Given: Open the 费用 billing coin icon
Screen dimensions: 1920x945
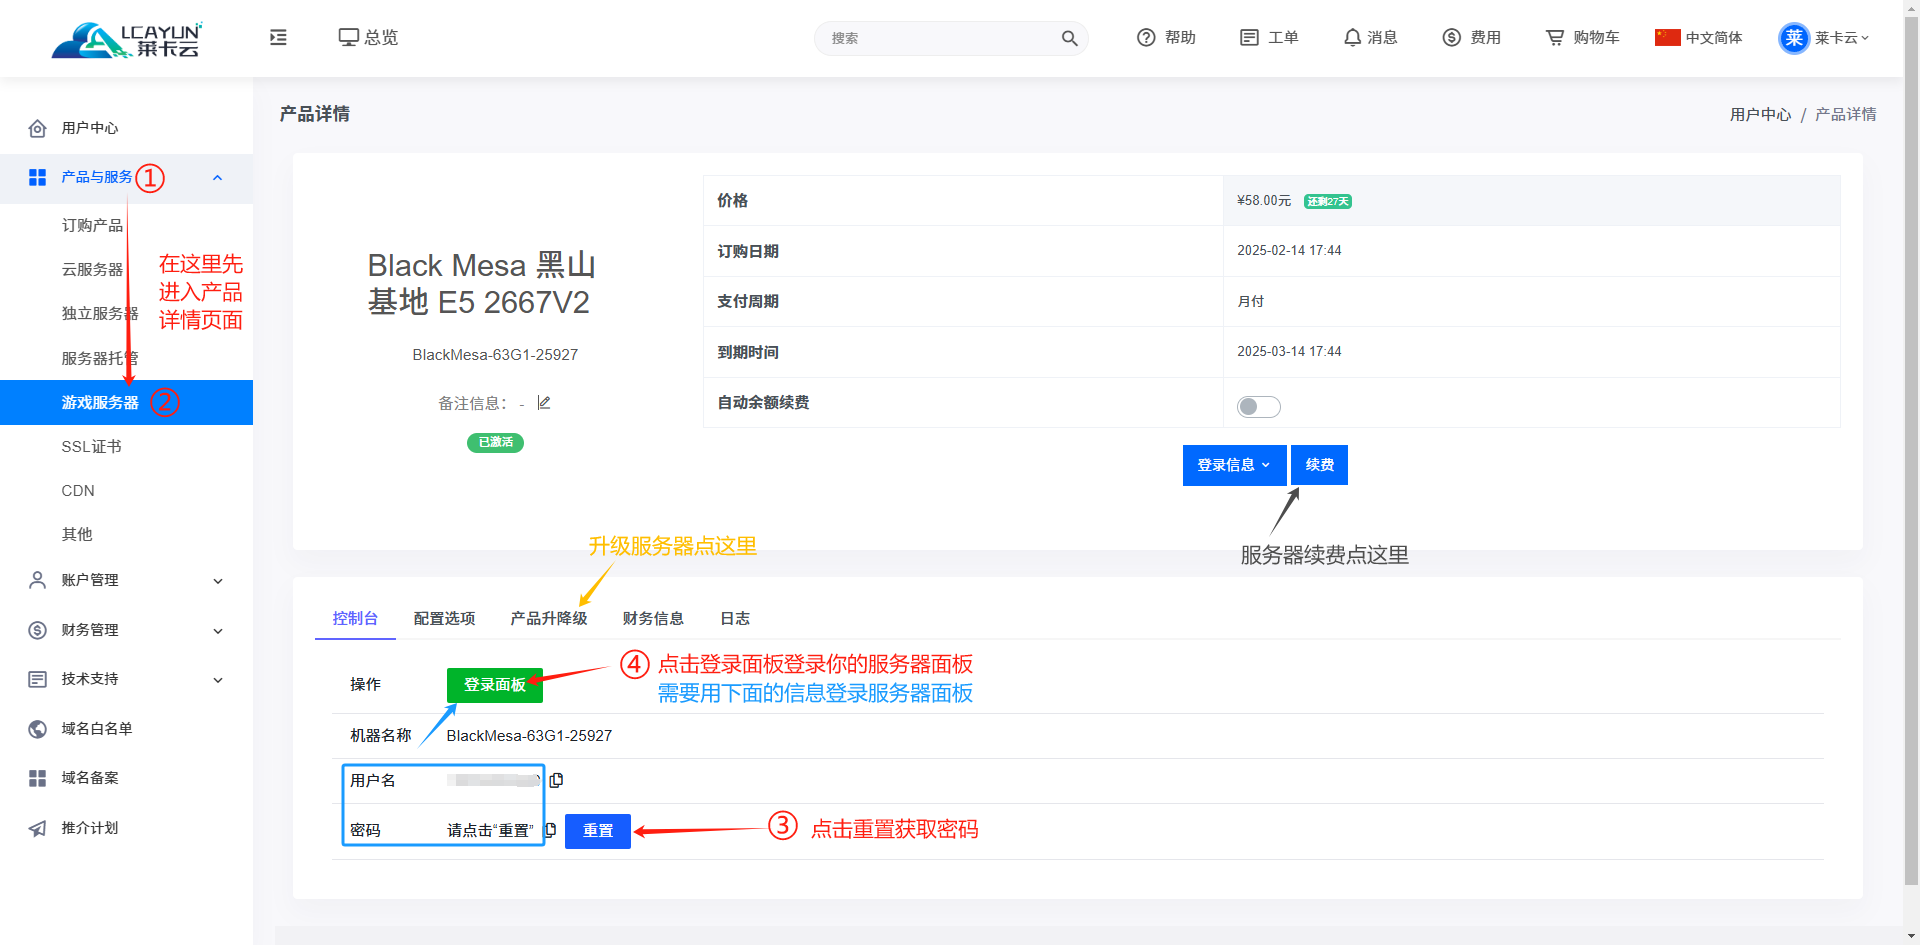Looking at the screenshot, I should [1451, 37].
